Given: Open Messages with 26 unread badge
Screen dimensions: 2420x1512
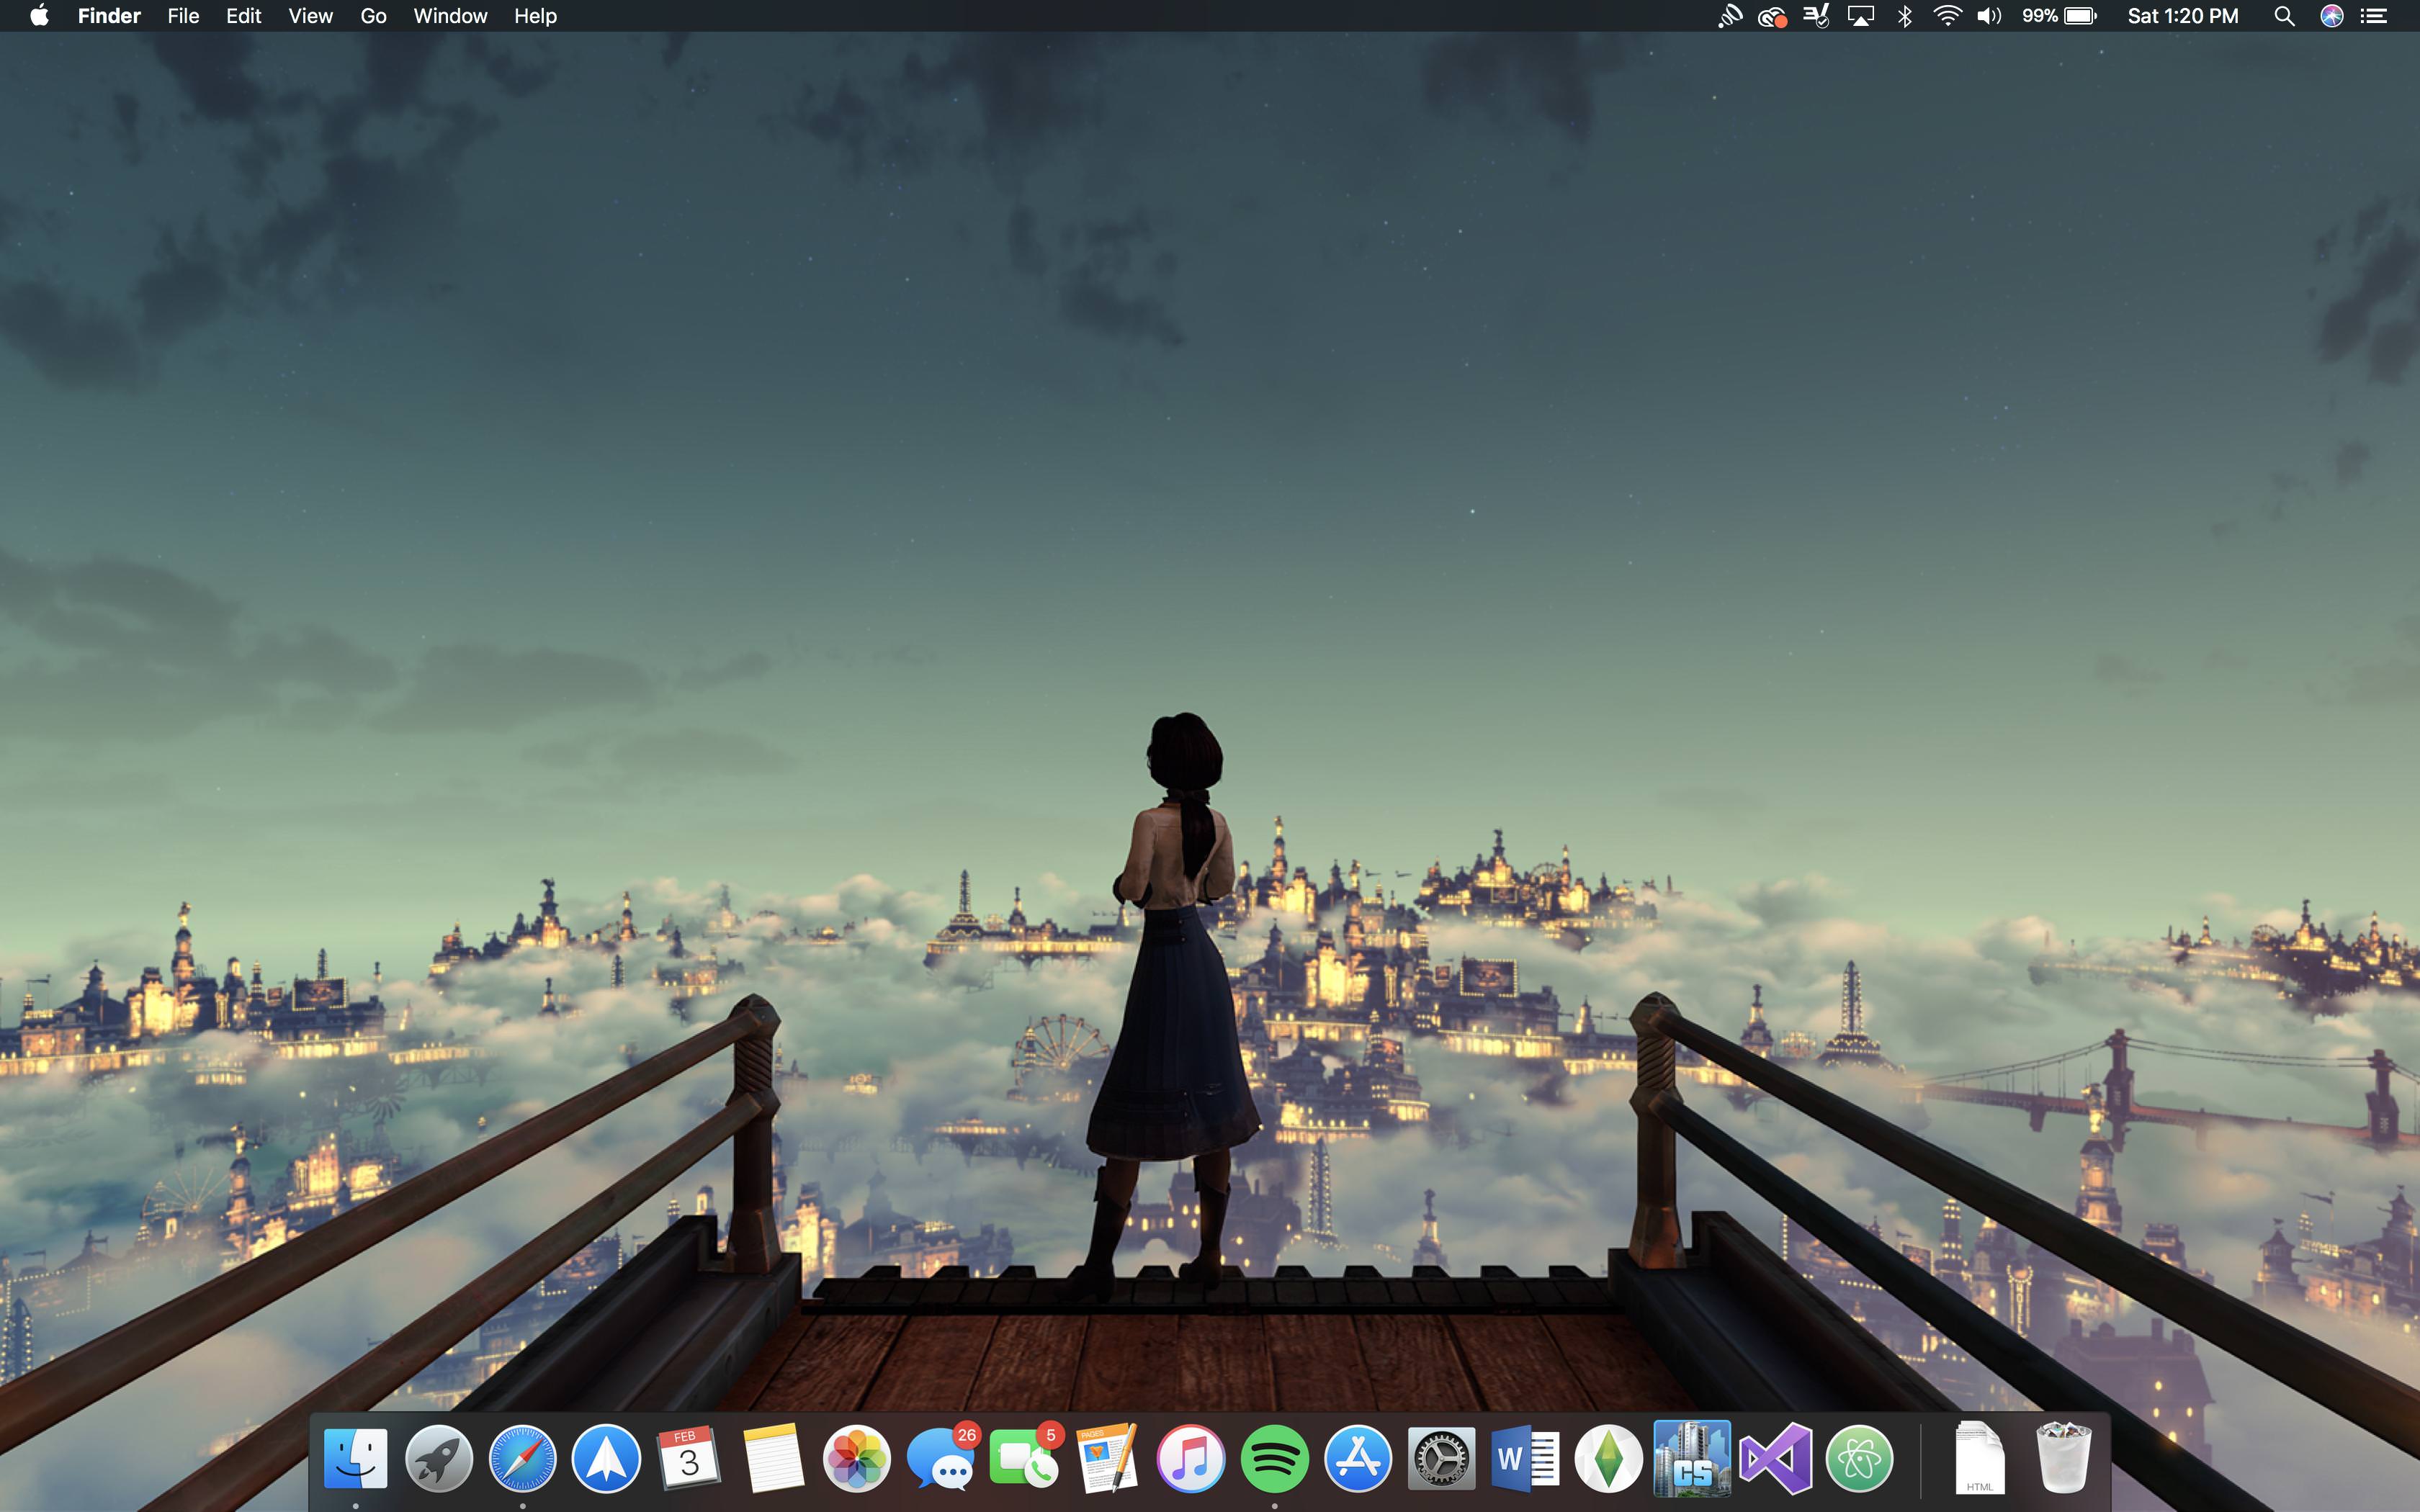Looking at the screenshot, I should click(x=940, y=1459).
